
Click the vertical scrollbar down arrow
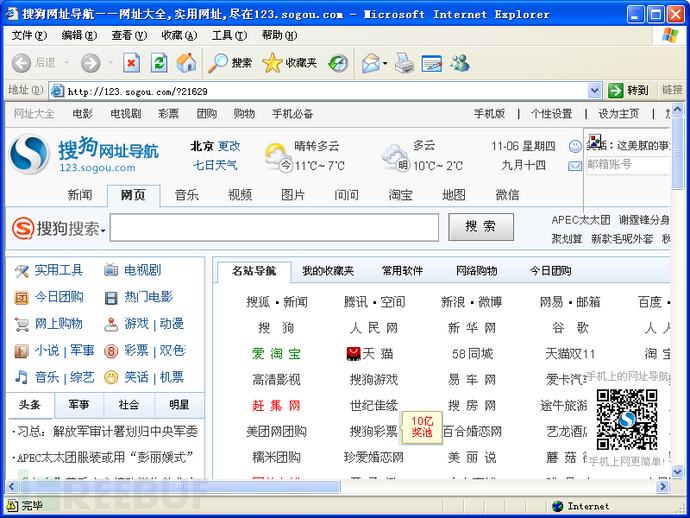(x=677, y=471)
